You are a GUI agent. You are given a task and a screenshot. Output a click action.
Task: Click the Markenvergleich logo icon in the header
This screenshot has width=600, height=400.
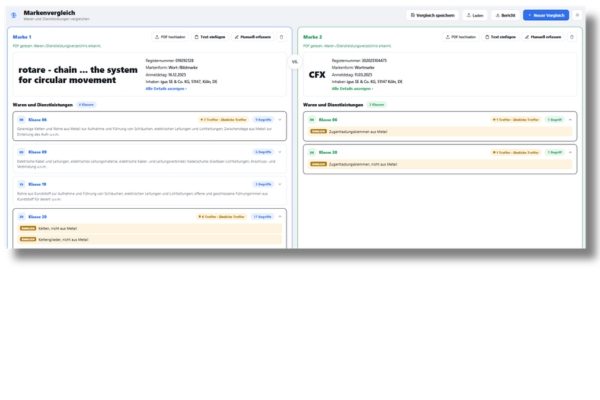tap(14, 15)
